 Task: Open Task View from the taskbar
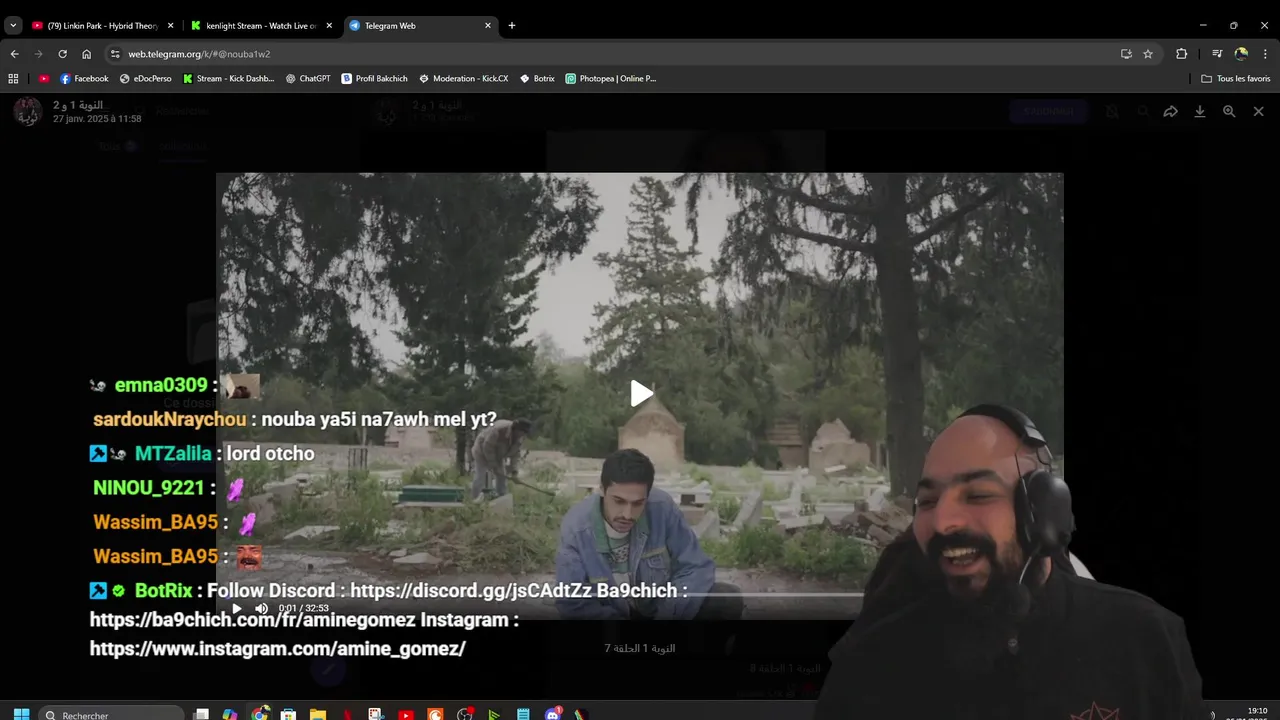pyautogui.click(x=201, y=715)
